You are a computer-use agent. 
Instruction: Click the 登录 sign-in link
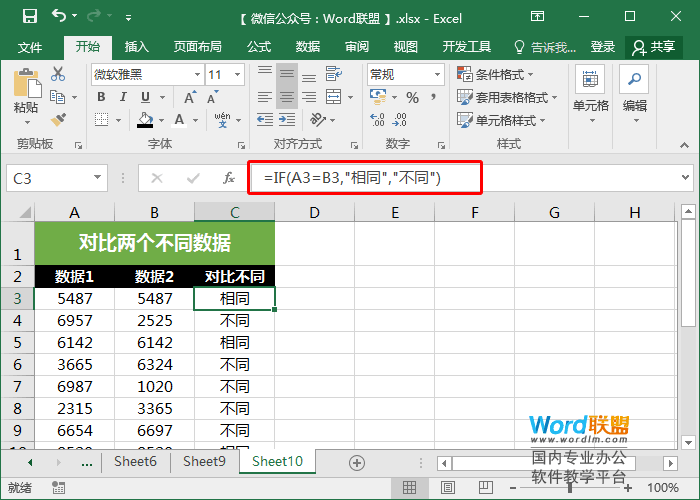(603, 46)
